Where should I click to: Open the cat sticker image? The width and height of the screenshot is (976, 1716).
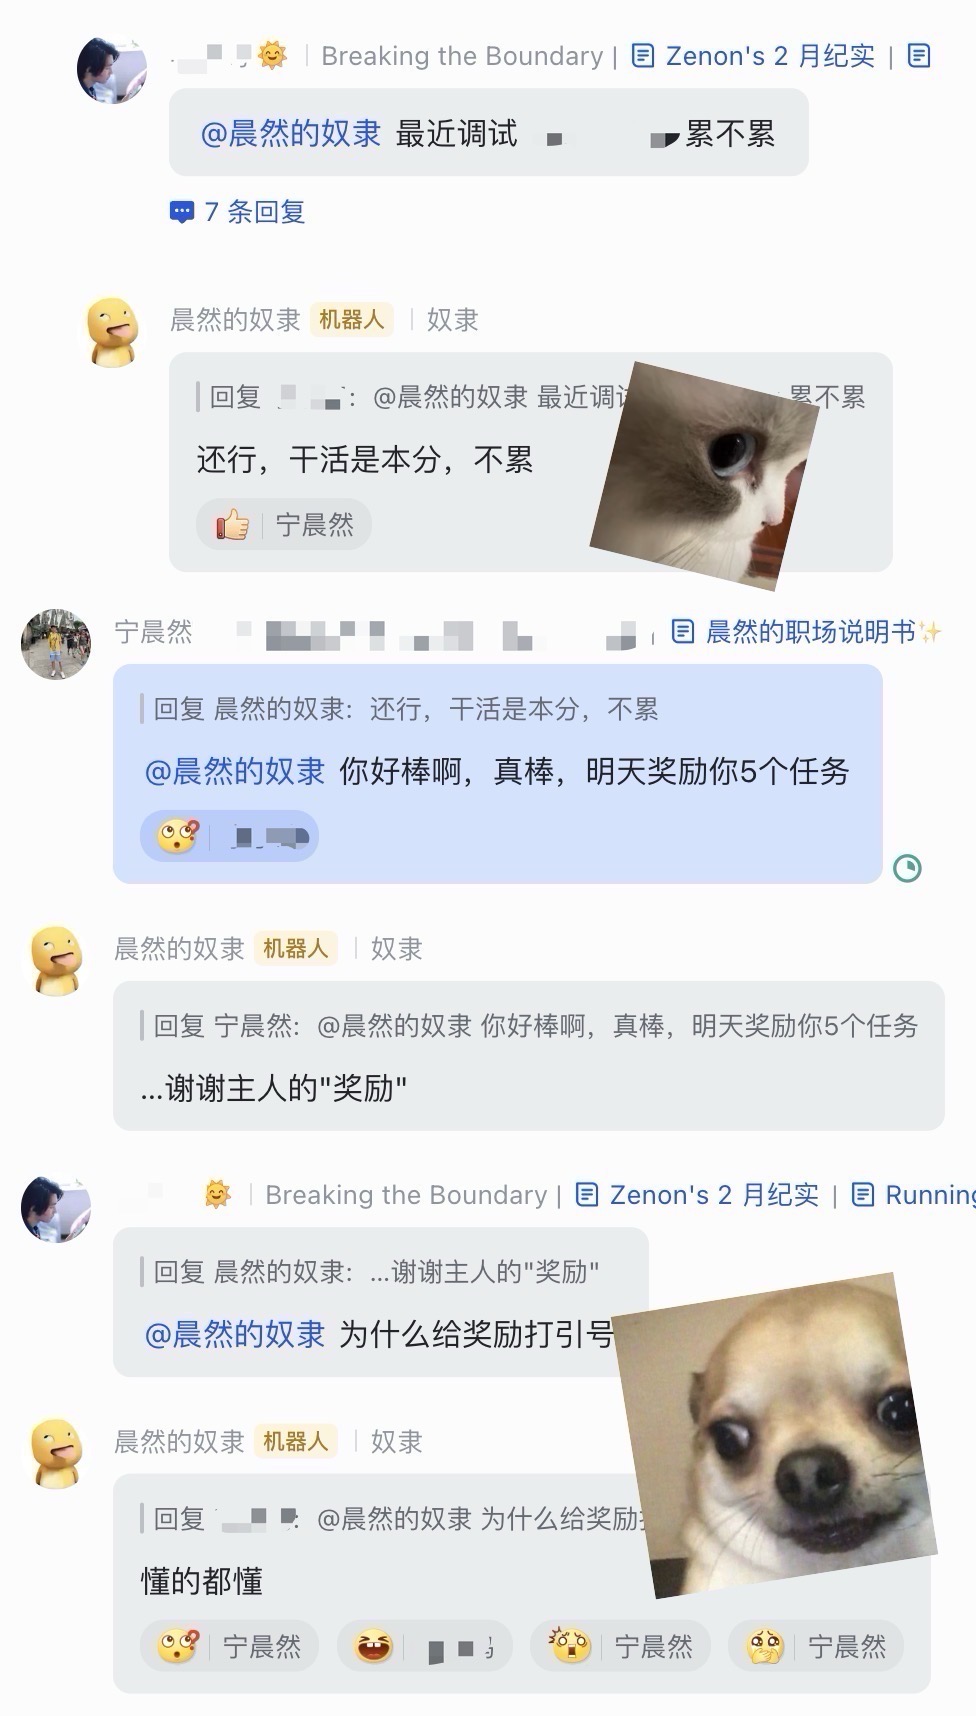pos(704,475)
